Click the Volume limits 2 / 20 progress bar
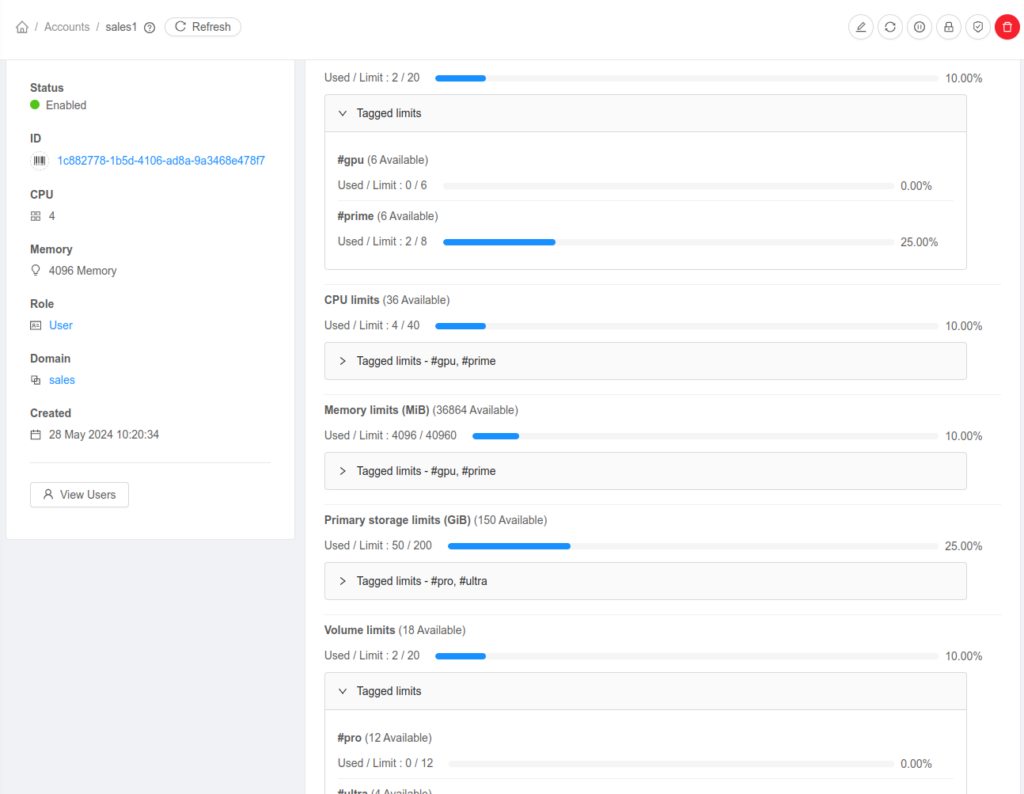Screen dimensions: 1024x794 [x=686, y=656]
